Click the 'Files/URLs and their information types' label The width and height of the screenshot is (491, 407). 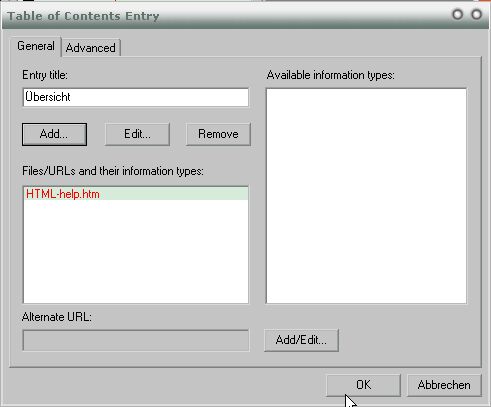point(113,171)
